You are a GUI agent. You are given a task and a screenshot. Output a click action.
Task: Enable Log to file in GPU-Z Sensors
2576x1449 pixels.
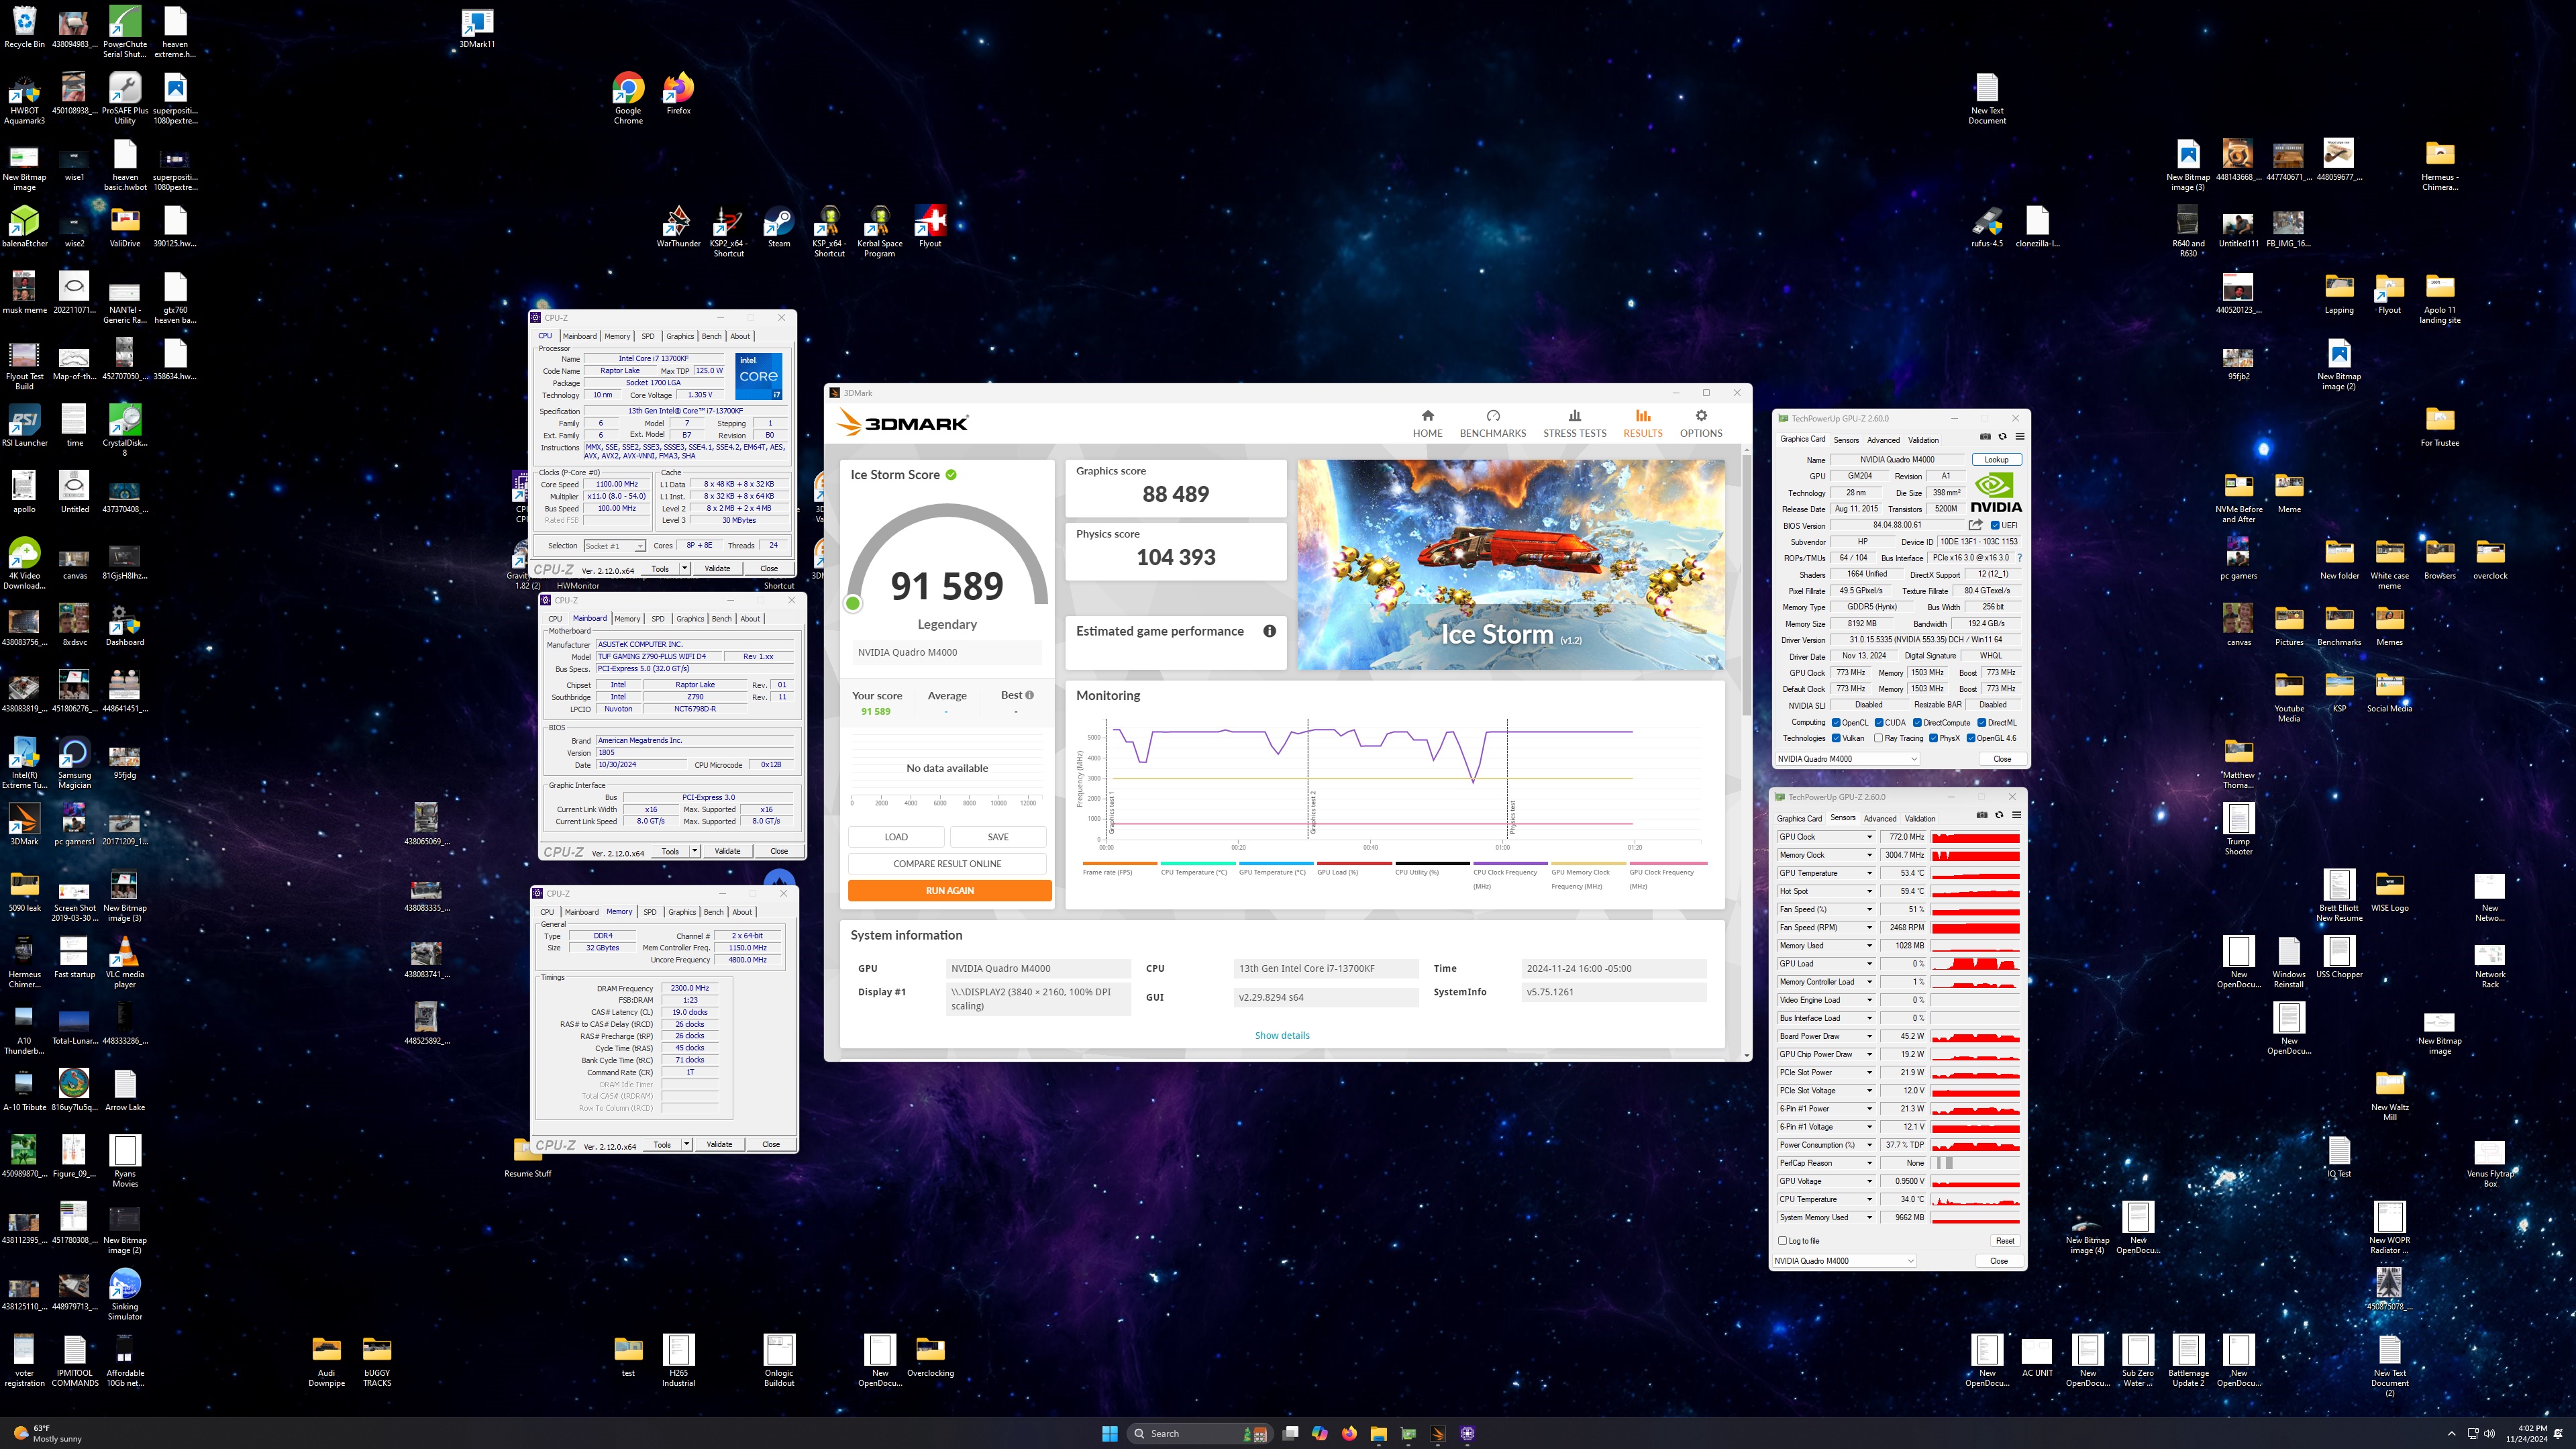click(1782, 1240)
